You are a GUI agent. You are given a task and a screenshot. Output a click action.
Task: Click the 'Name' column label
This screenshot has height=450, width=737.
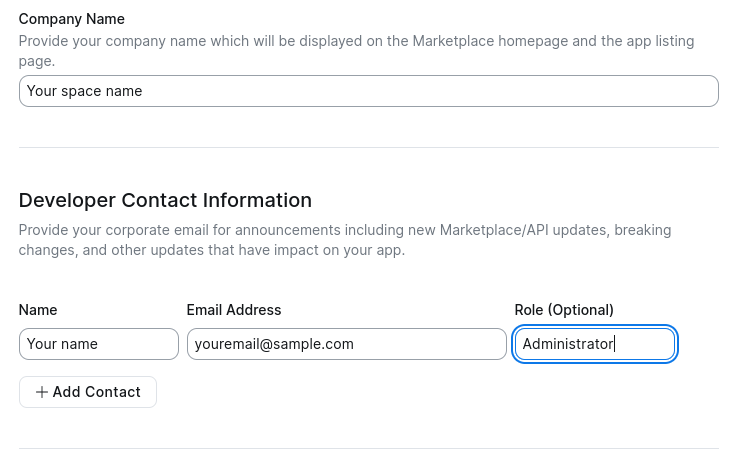(x=38, y=310)
